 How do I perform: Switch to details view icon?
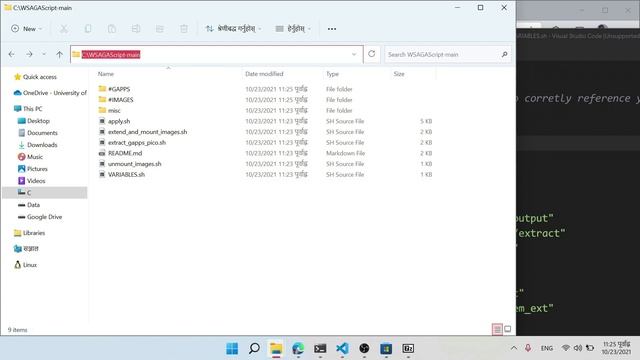[x=497, y=329]
